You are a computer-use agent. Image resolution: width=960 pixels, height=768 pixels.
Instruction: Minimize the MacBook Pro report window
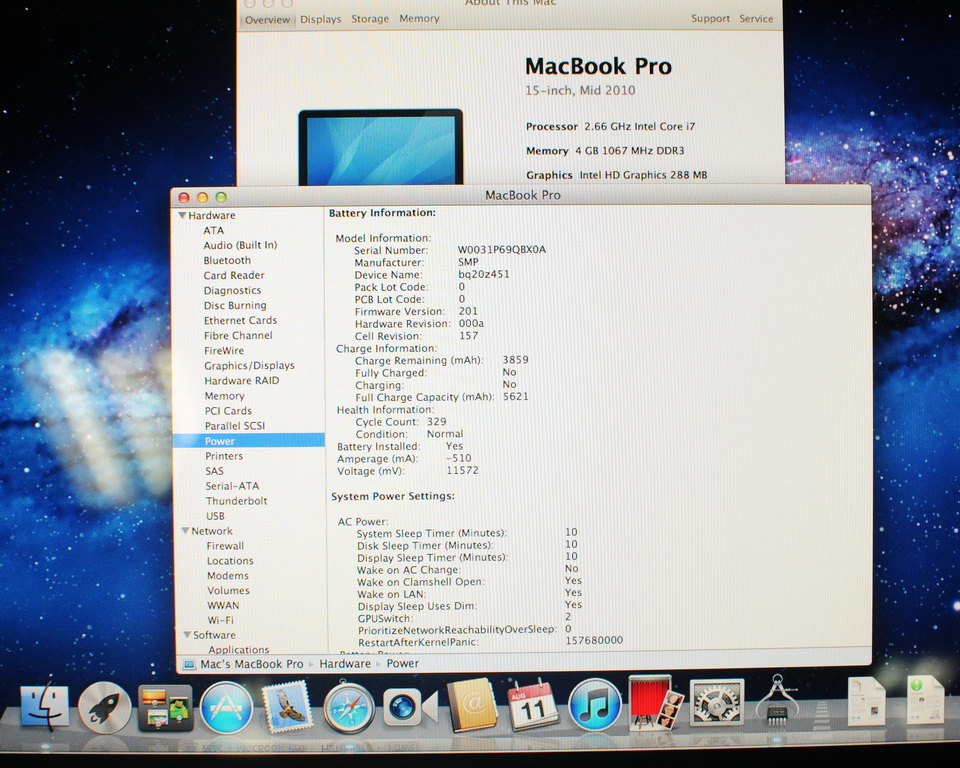tap(203, 197)
